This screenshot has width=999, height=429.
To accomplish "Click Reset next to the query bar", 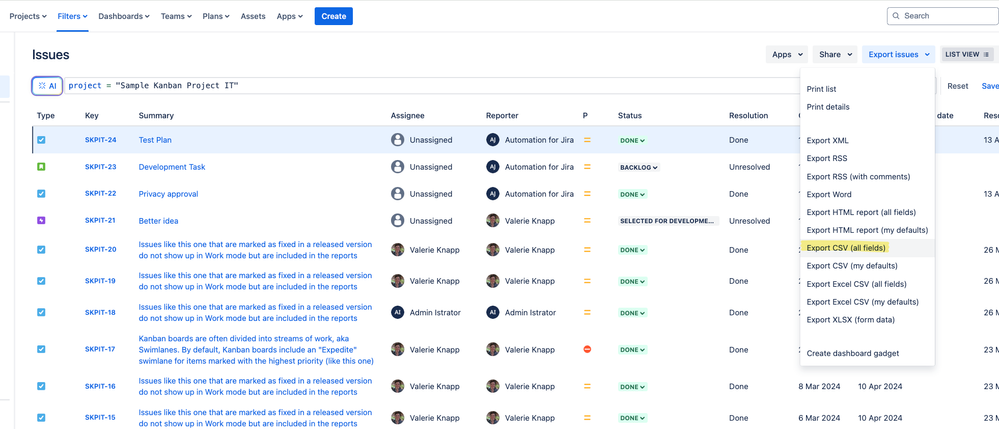I will (958, 86).
